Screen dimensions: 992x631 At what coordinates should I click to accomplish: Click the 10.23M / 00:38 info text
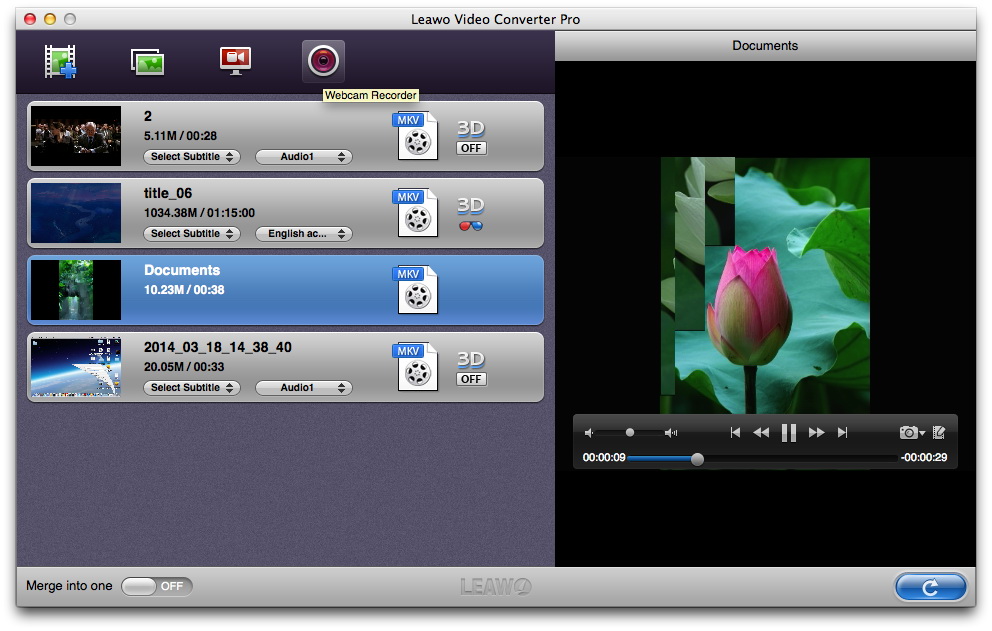tap(184, 290)
